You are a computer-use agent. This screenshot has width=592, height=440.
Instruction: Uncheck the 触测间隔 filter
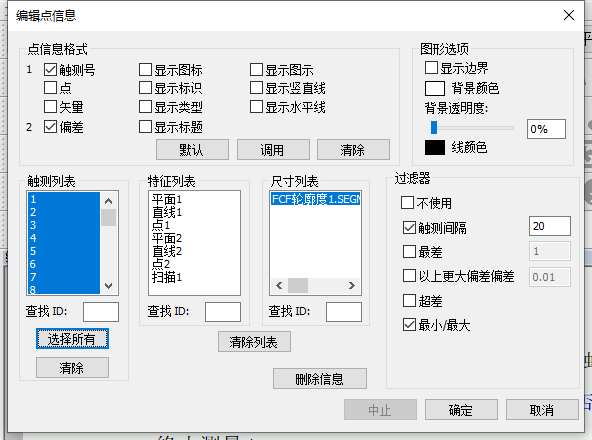click(x=409, y=227)
